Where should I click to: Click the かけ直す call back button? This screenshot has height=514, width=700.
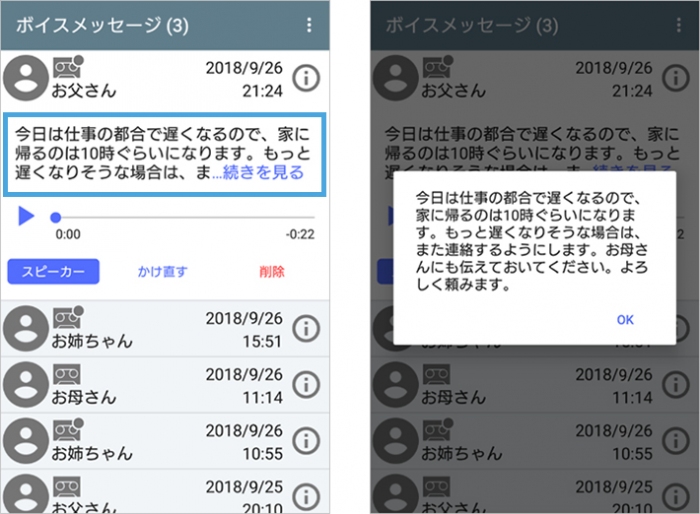click(163, 271)
